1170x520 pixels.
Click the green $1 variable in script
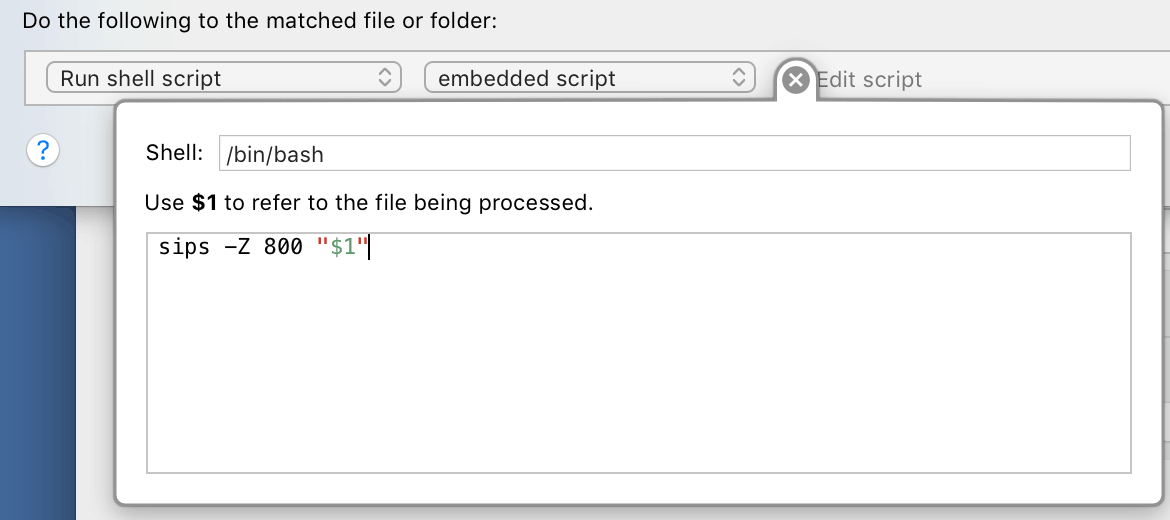pos(343,247)
